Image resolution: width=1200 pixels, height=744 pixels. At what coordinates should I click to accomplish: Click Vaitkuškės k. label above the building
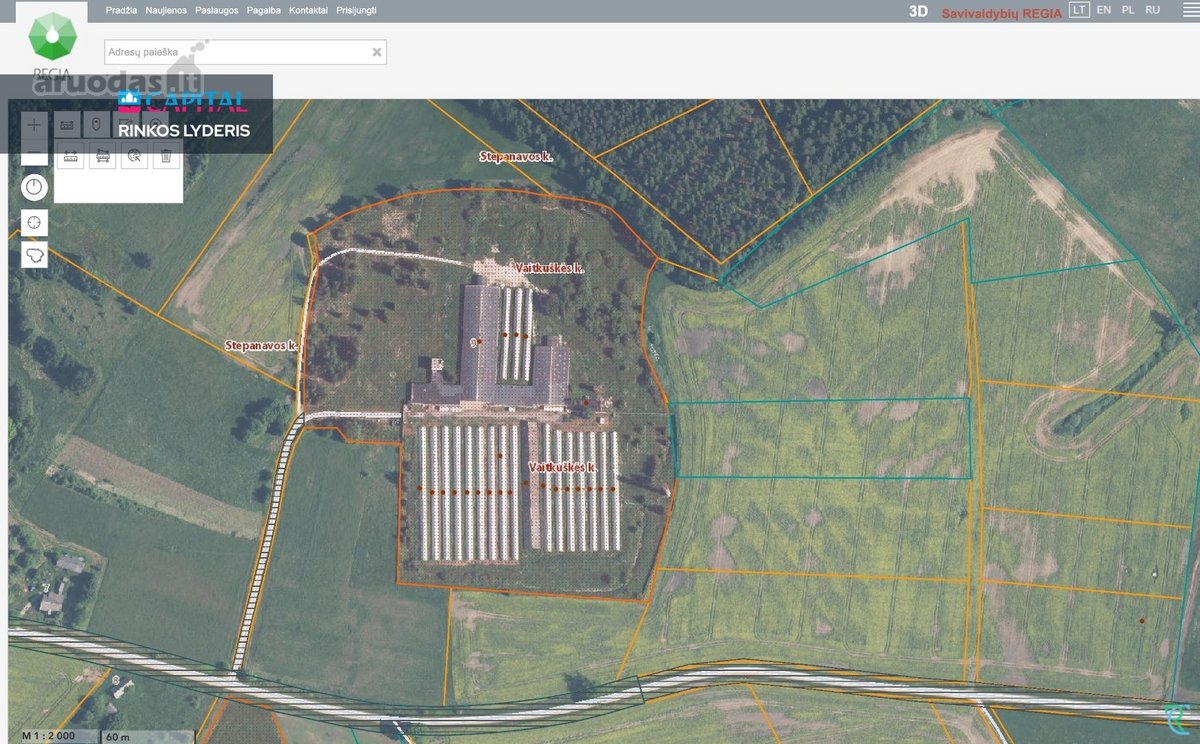550,269
